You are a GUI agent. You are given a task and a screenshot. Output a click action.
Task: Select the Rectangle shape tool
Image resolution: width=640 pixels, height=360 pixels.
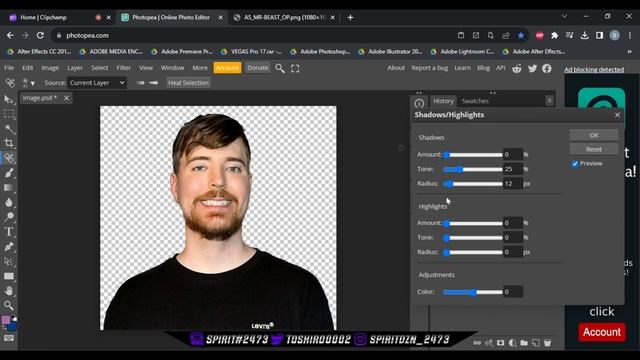(x=9, y=276)
